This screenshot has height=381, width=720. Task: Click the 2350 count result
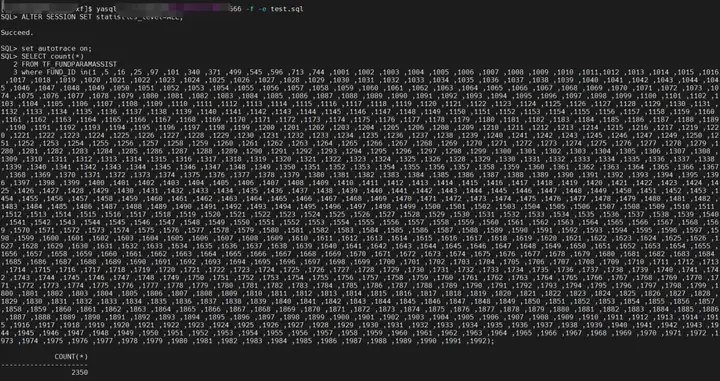(x=79, y=372)
